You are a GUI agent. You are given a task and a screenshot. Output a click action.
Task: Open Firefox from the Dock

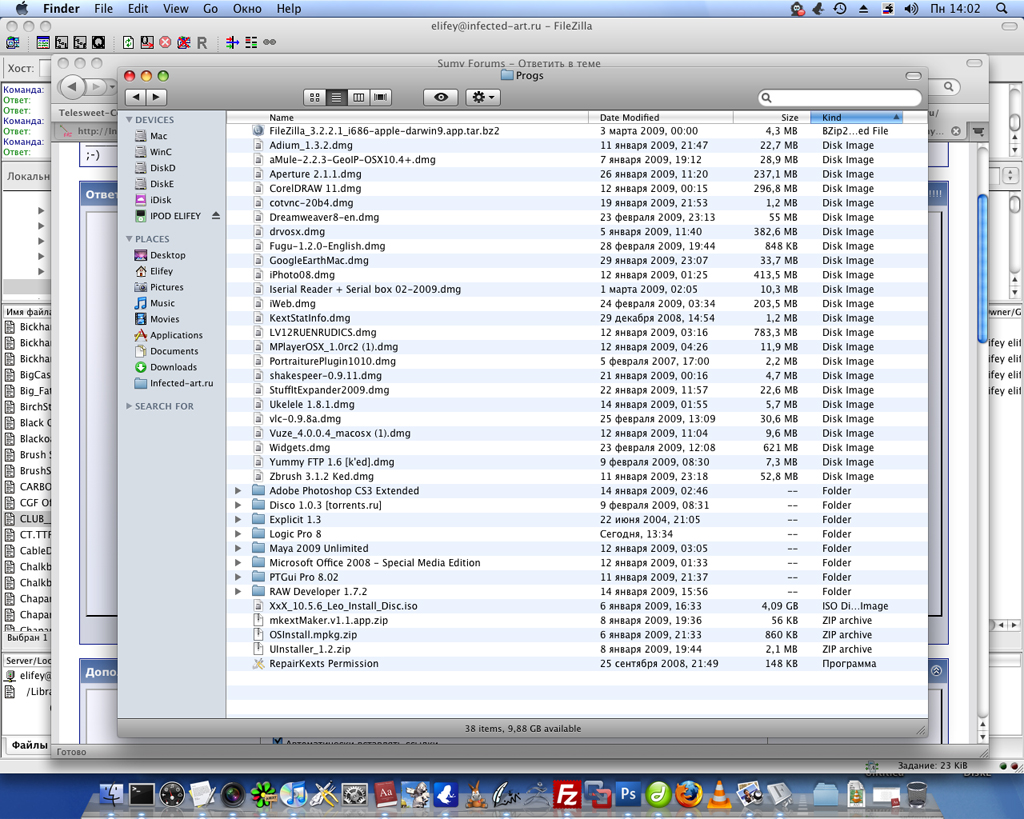(688, 795)
